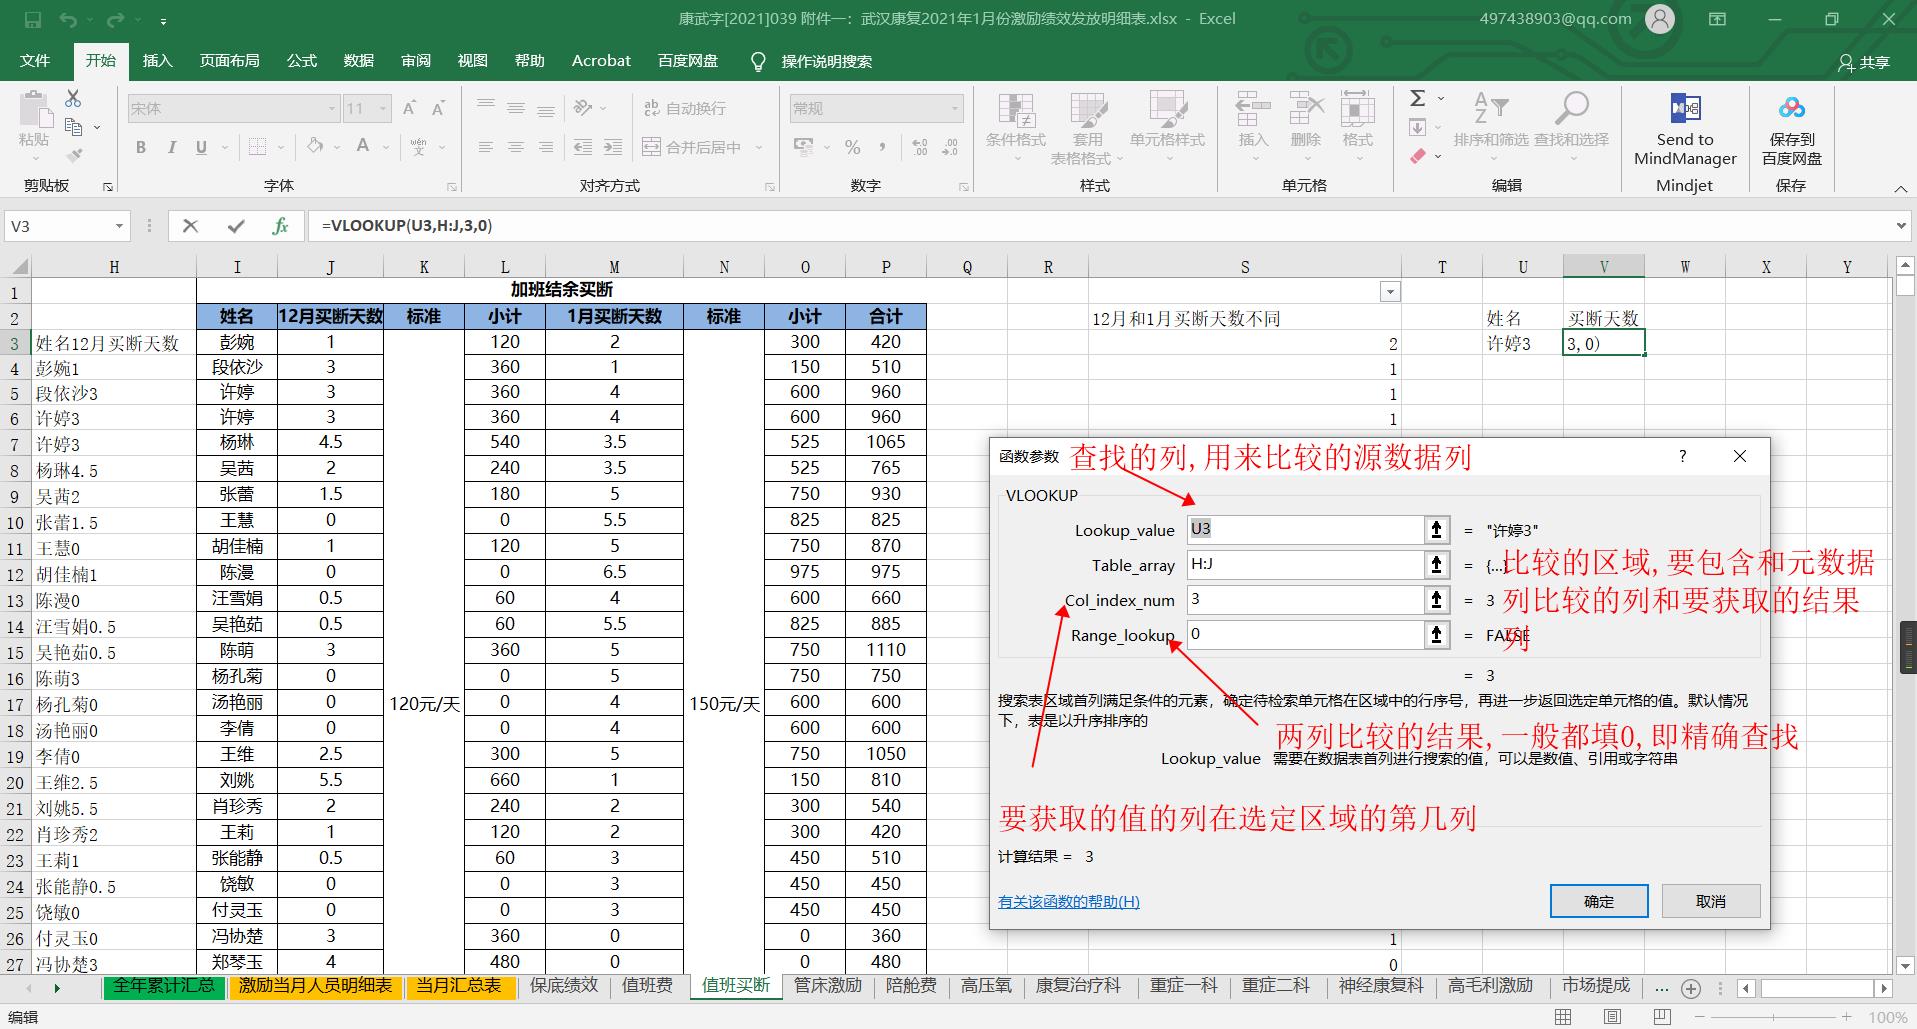The width and height of the screenshot is (1917, 1029).
Task: Open the filter dropdown in column S
Action: [x=1390, y=292]
